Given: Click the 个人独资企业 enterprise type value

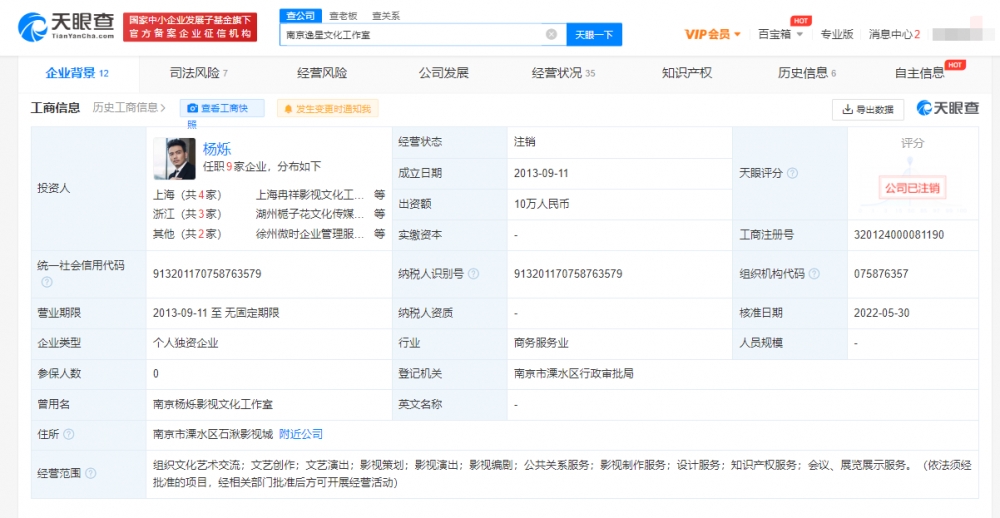Looking at the screenshot, I should click(186, 343).
